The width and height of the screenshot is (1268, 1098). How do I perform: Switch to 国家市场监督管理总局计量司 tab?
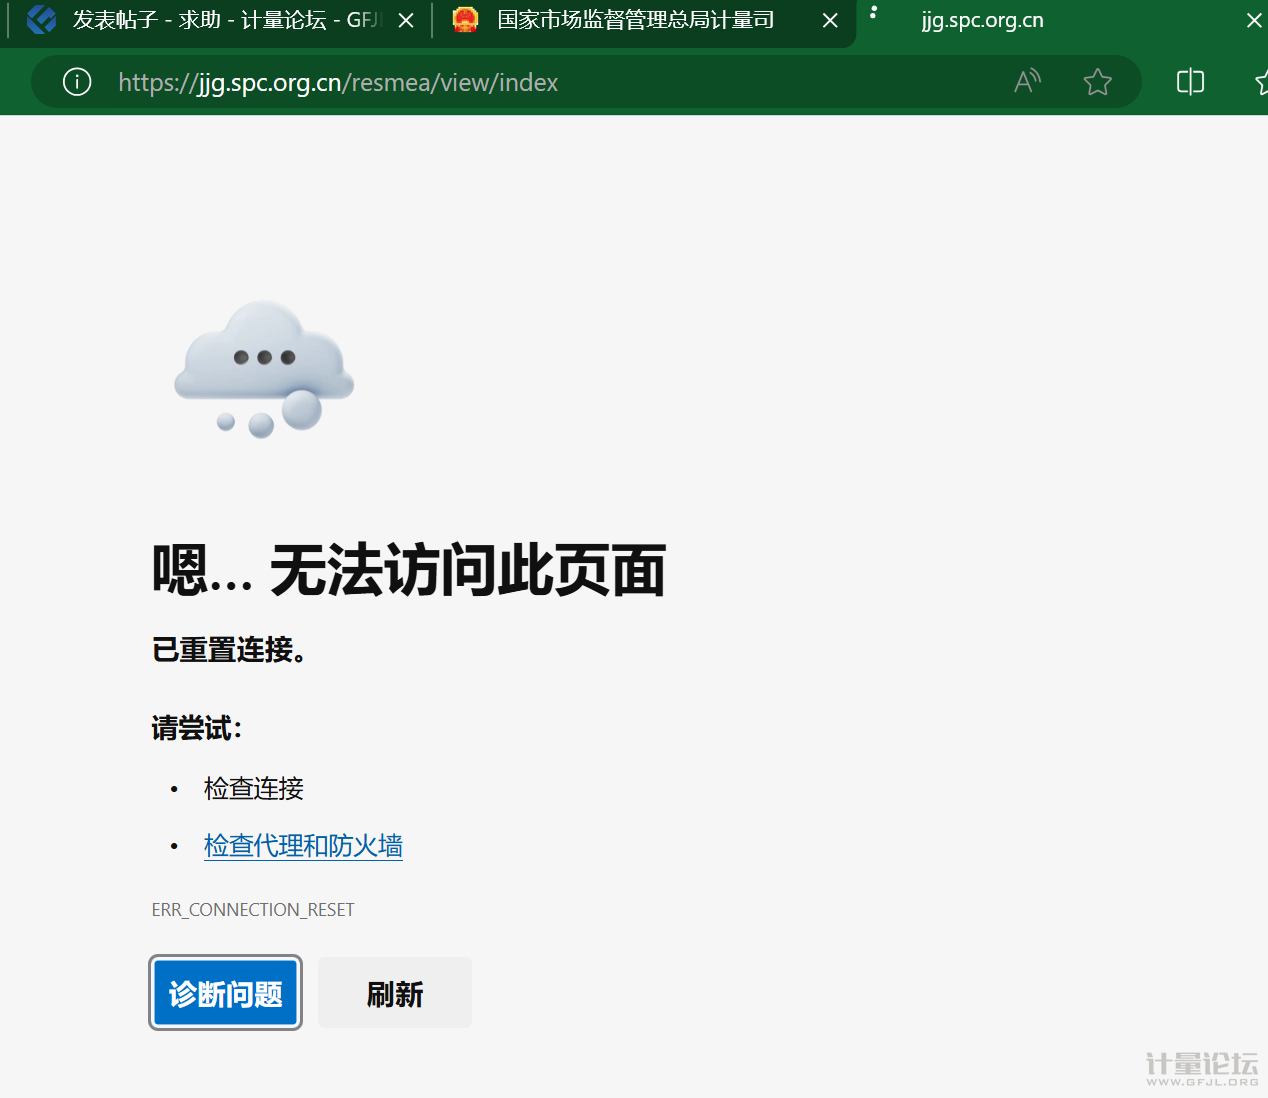click(635, 20)
